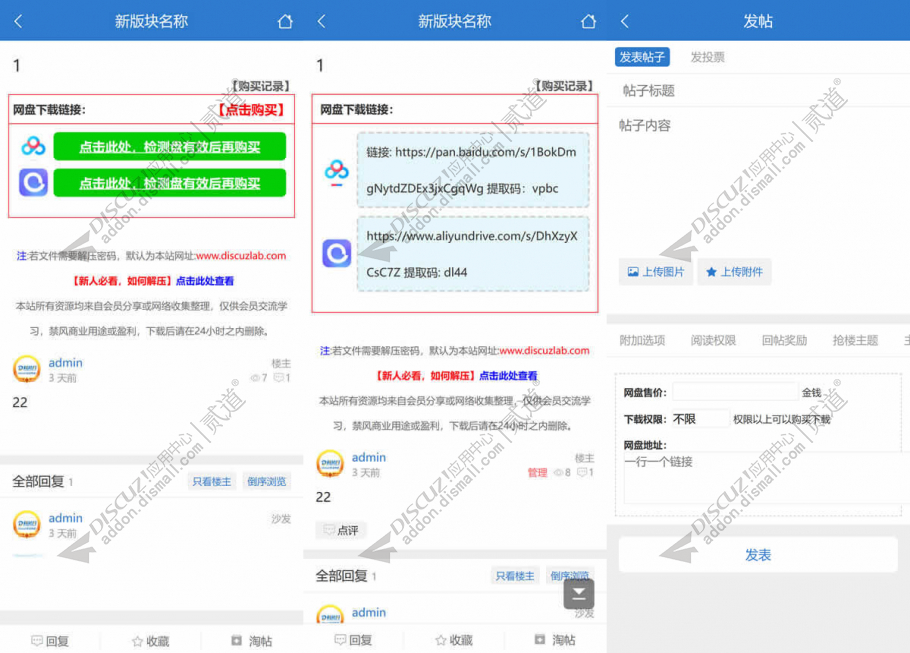
Task: Go back using middle panel back arrow
Action: point(322,21)
